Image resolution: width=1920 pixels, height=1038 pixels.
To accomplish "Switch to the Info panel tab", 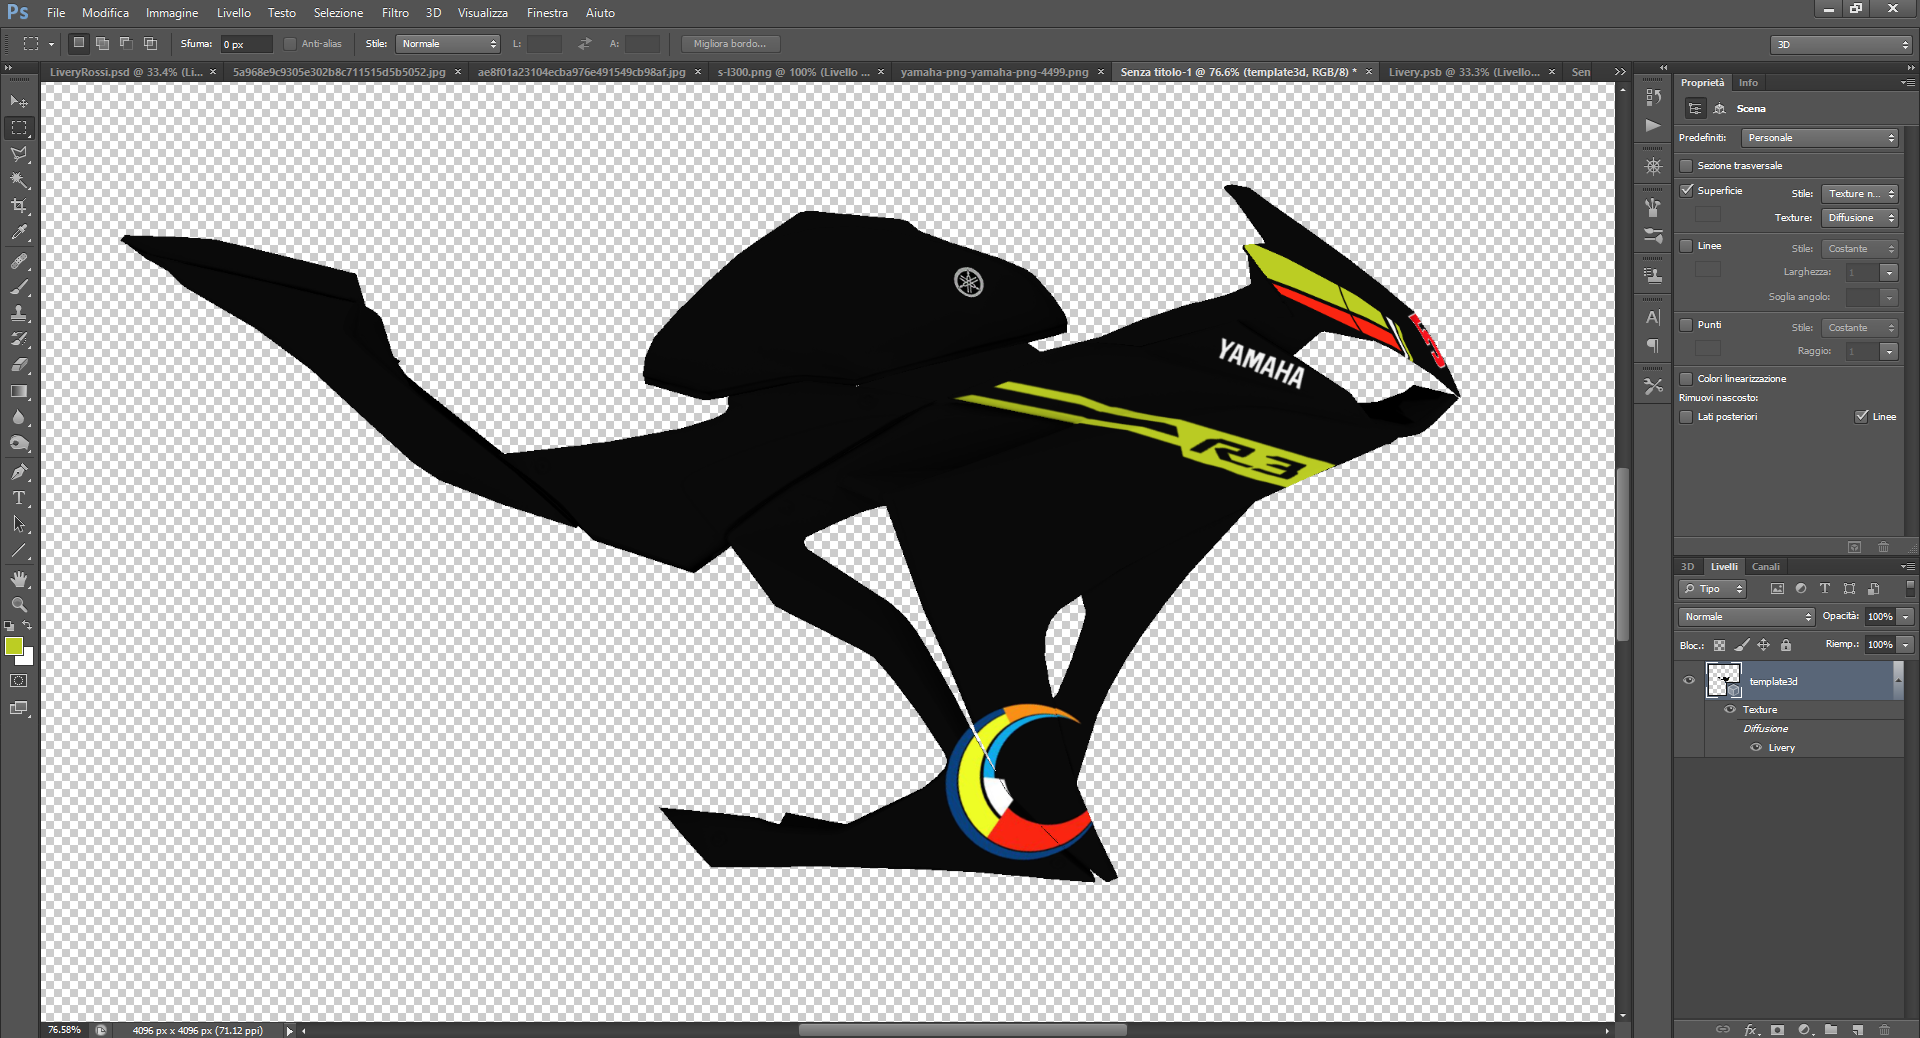I will click(x=1748, y=83).
